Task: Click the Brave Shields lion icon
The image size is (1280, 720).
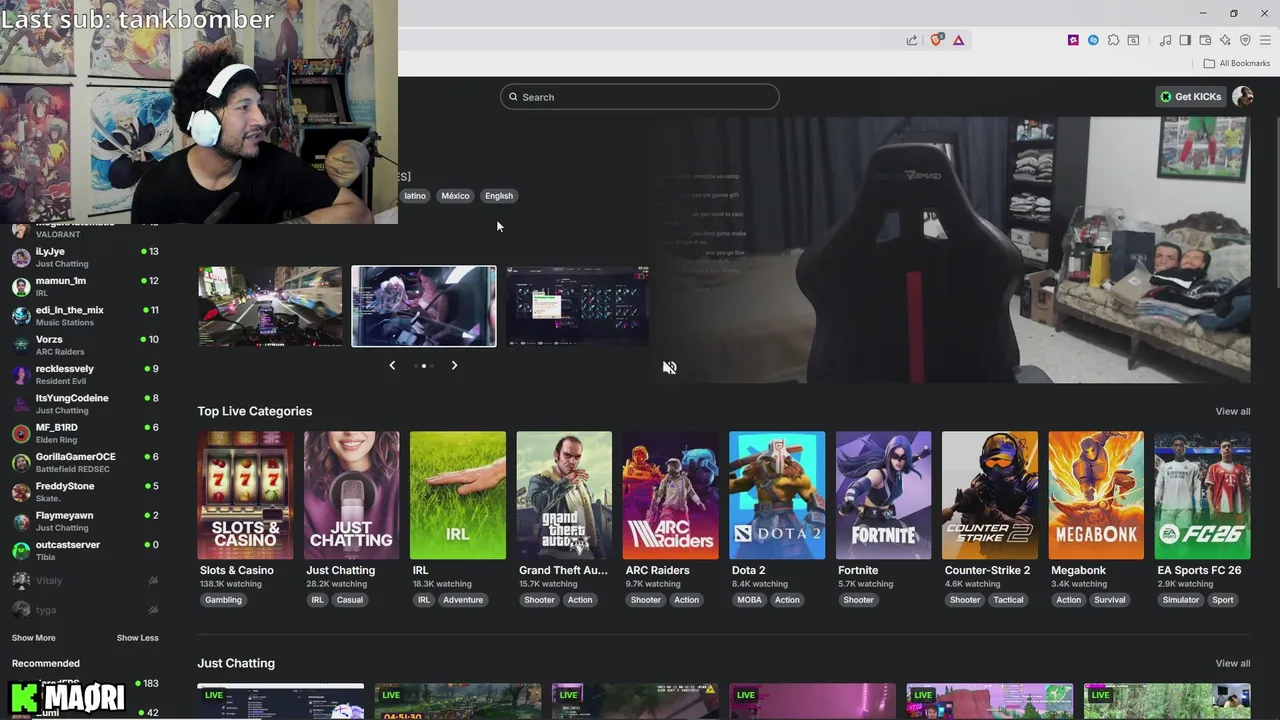Action: point(937,40)
